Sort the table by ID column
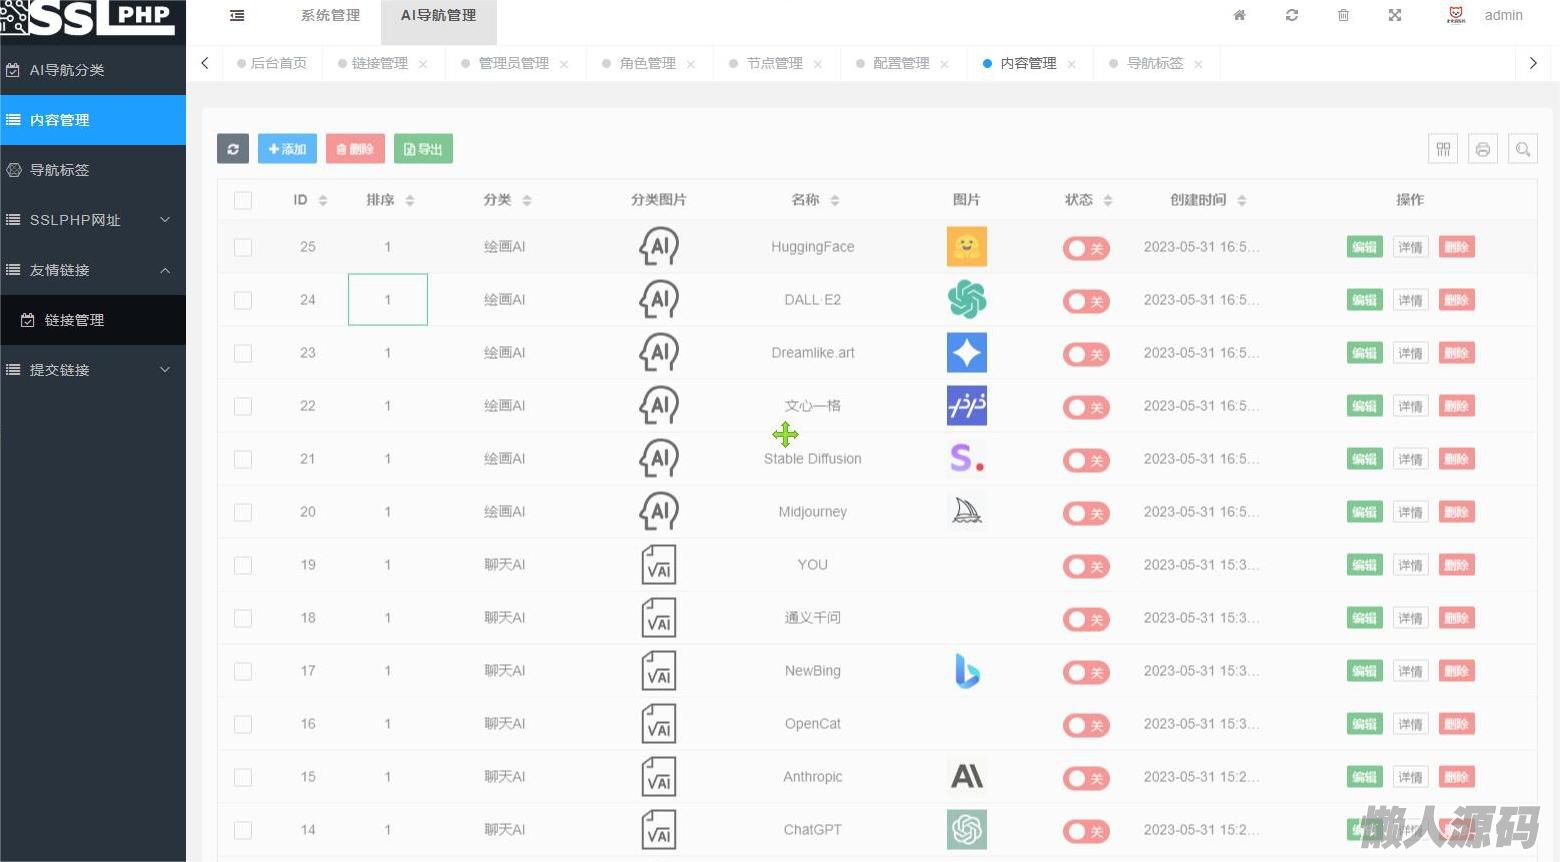 click(322, 200)
